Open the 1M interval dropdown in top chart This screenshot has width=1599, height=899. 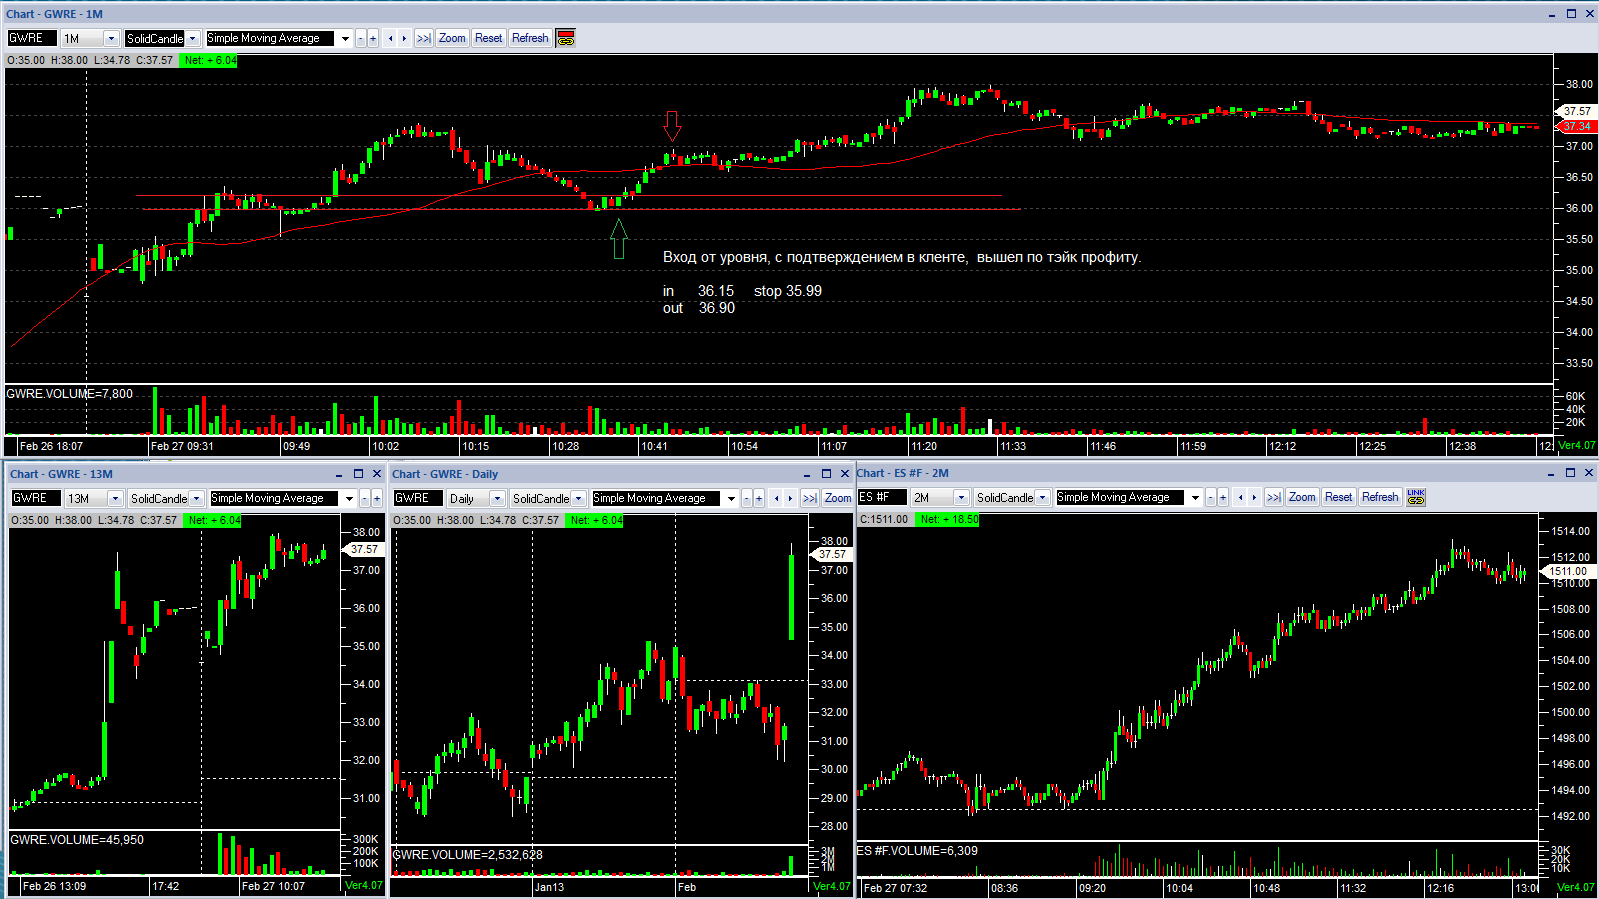[111, 38]
